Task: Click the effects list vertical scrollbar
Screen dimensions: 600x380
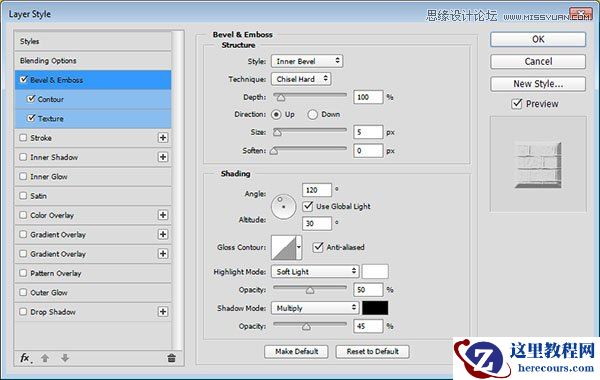Action: click(x=177, y=189)
